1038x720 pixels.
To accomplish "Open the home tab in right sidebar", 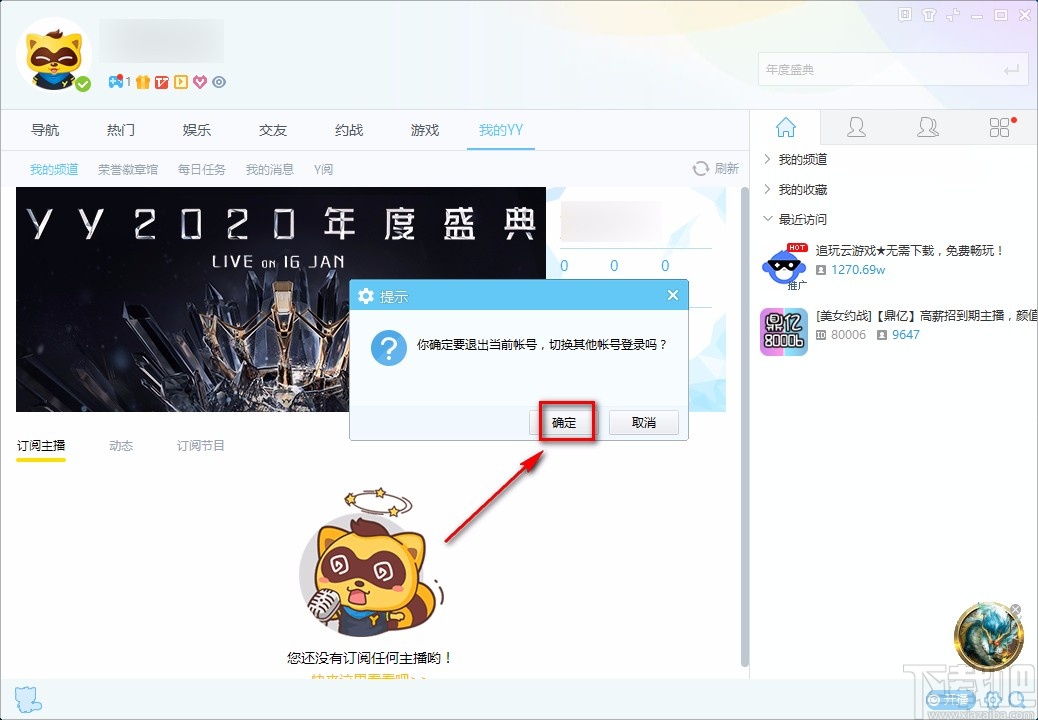I will pos(786,127).
